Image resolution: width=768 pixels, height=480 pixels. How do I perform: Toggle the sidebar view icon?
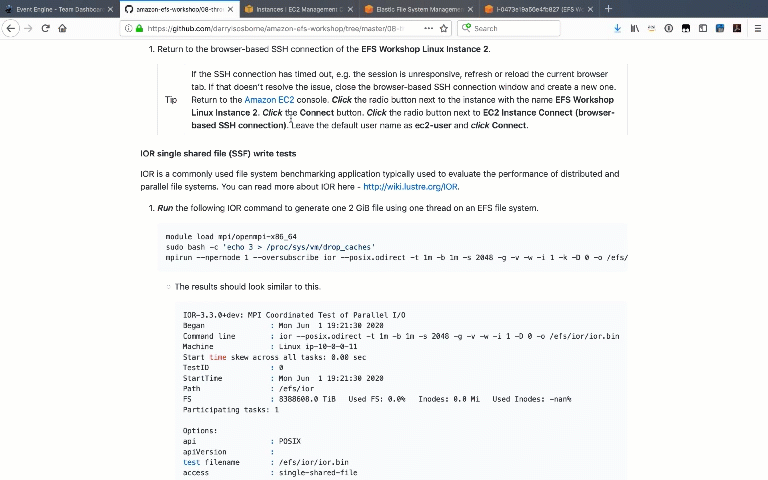703,28
